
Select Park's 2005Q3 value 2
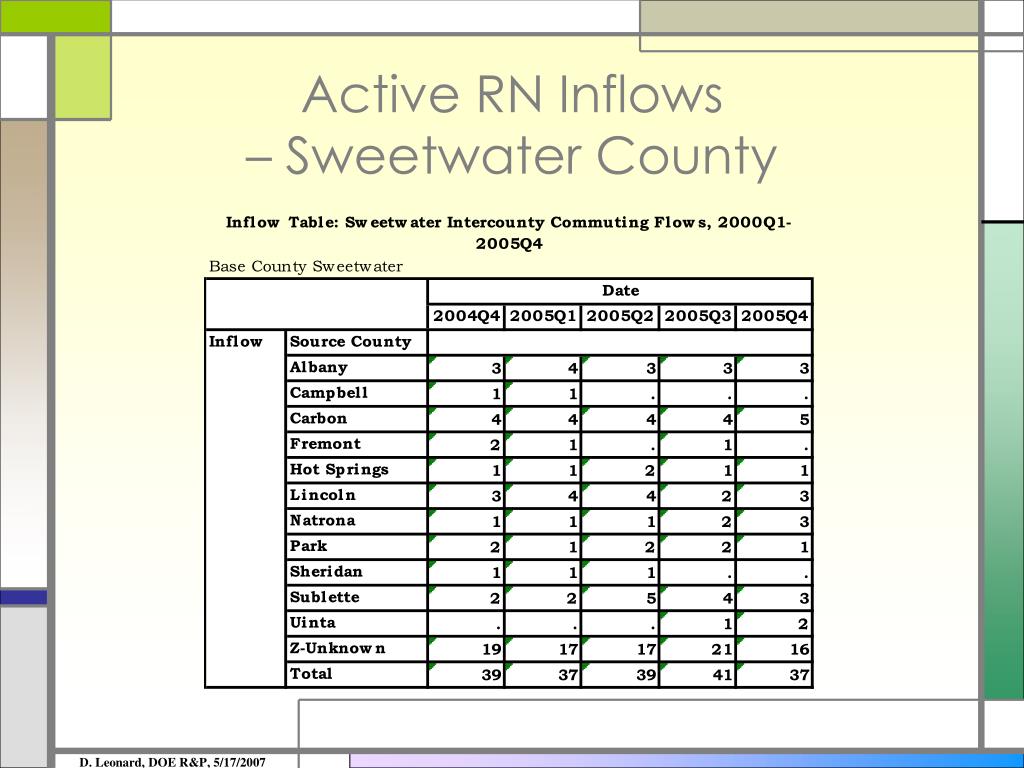pos(726,547)
